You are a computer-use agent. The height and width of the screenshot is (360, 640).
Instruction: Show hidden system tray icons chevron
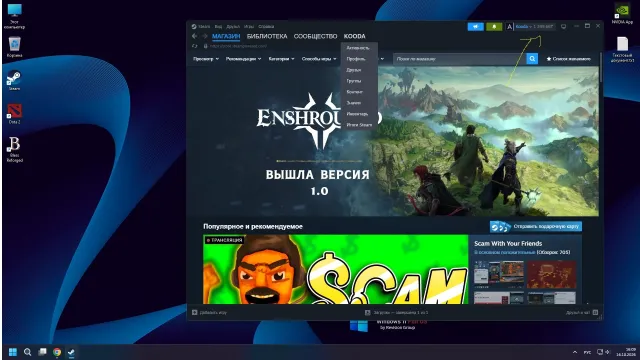pos(575,352)
